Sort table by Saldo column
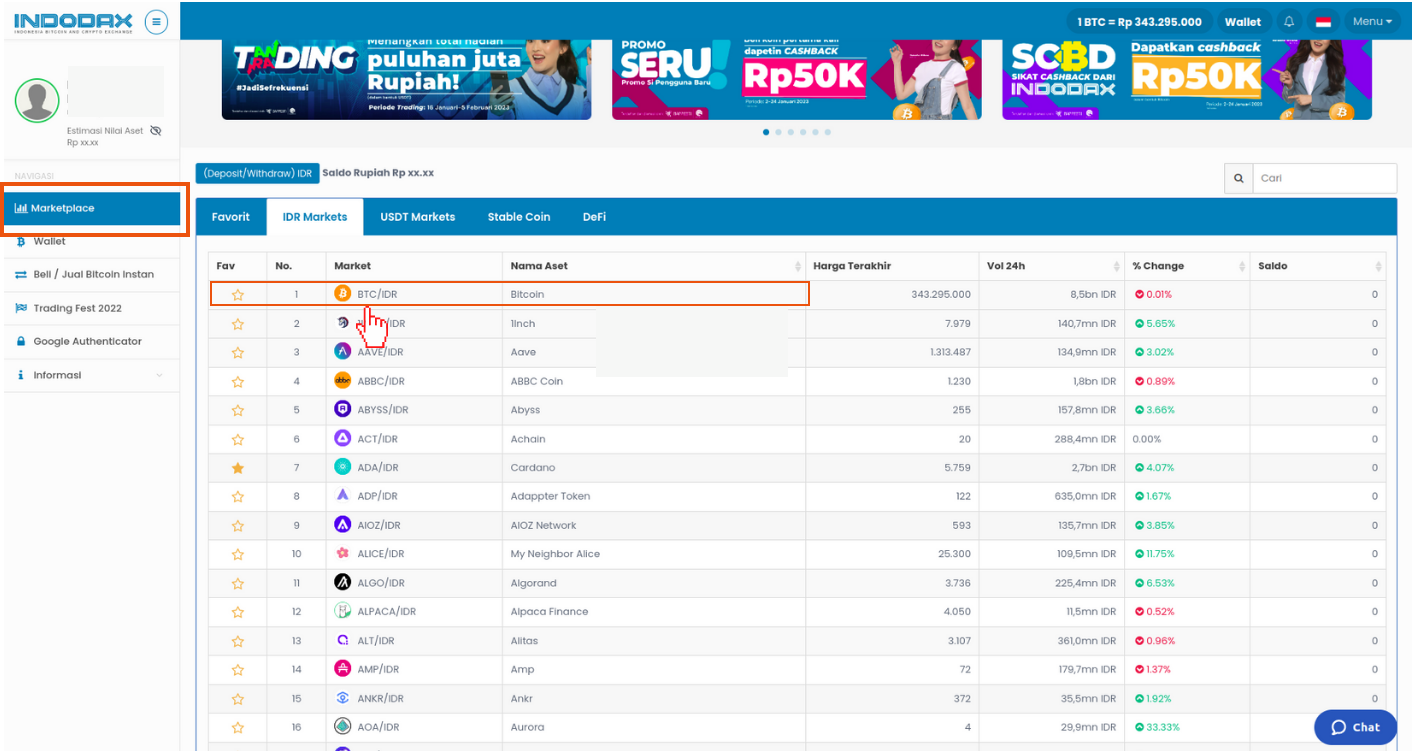This screenshot has width=1412, height=751. (x=1318, y=266)
